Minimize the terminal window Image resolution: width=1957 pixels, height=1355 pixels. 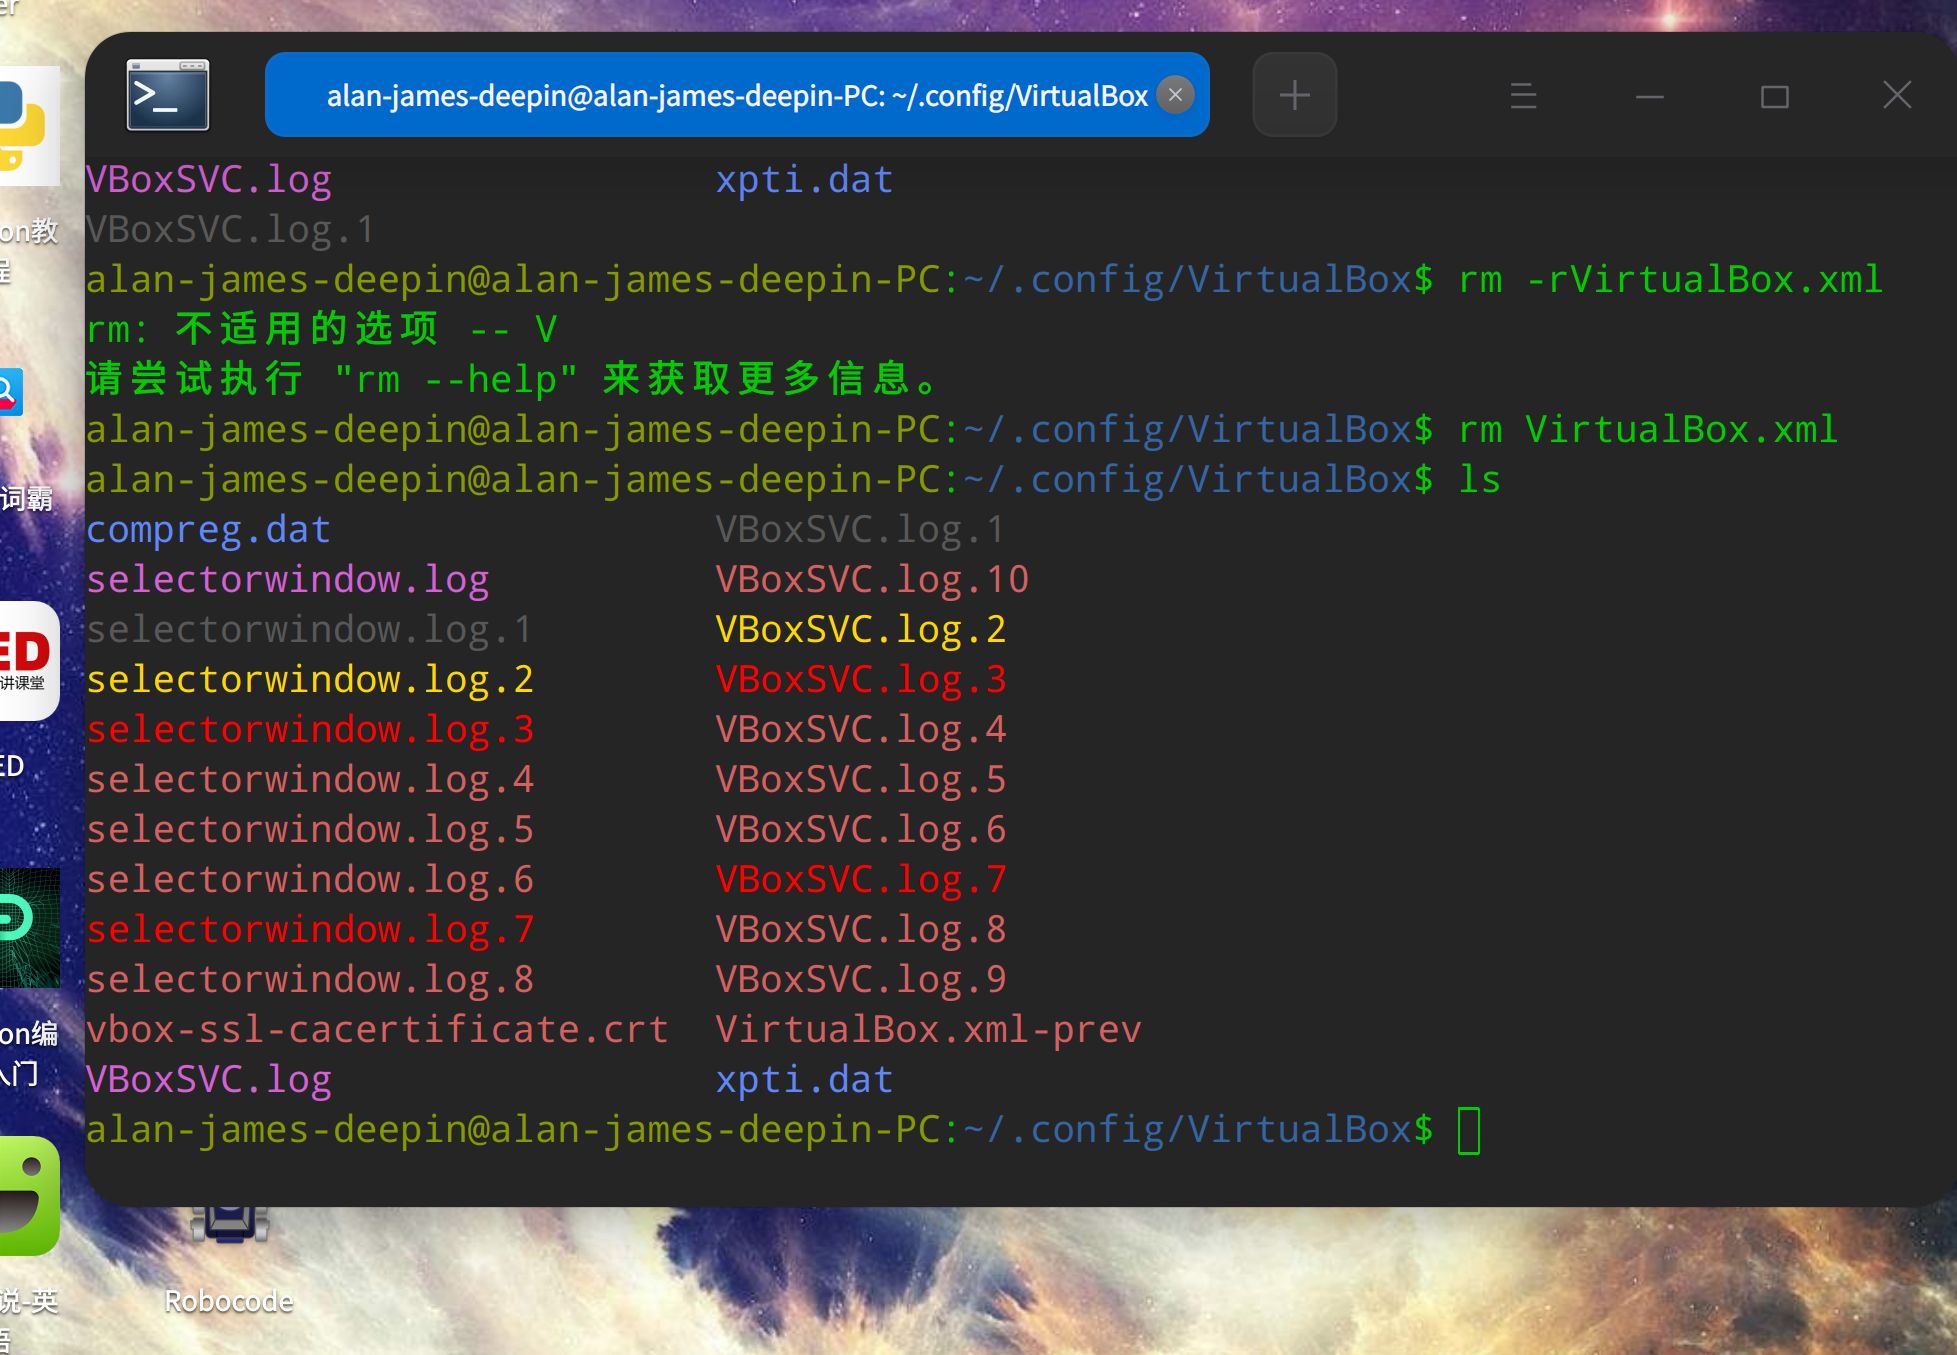tap(1649, 96)
